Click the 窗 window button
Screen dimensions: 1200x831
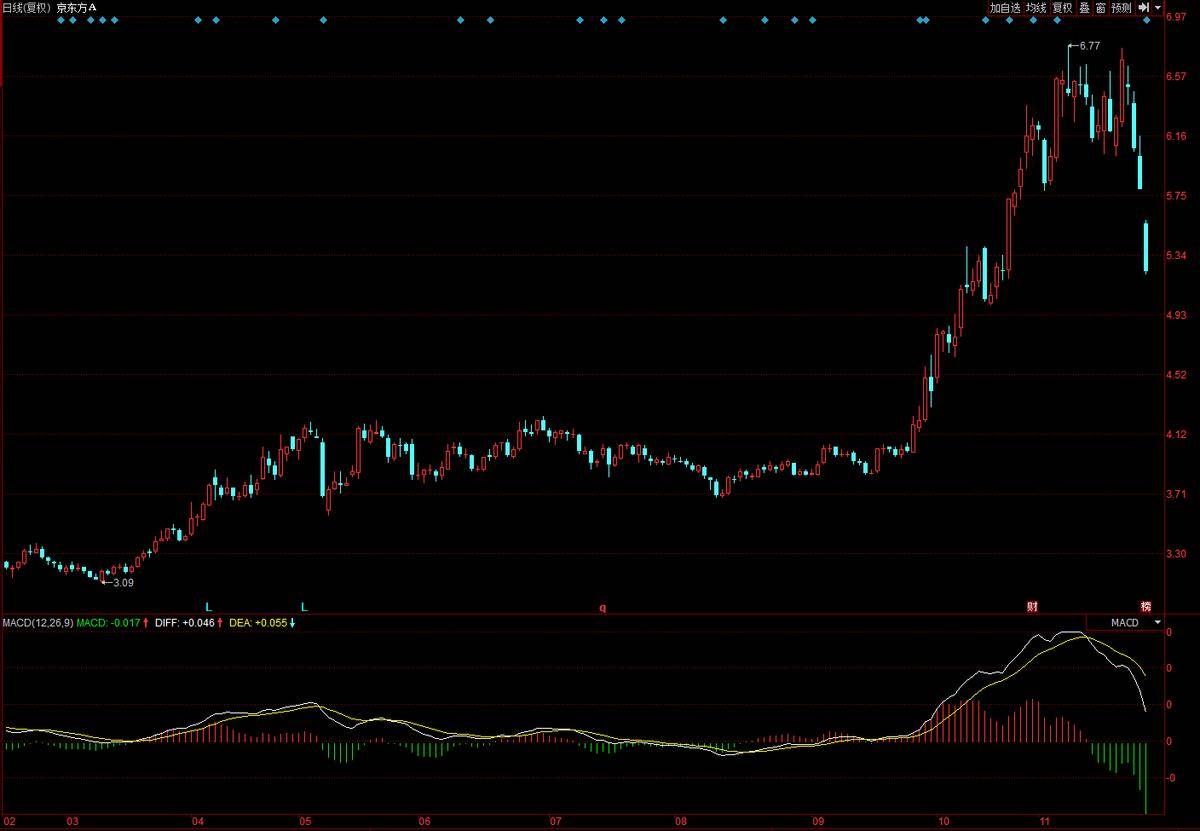pos(1100,7)
